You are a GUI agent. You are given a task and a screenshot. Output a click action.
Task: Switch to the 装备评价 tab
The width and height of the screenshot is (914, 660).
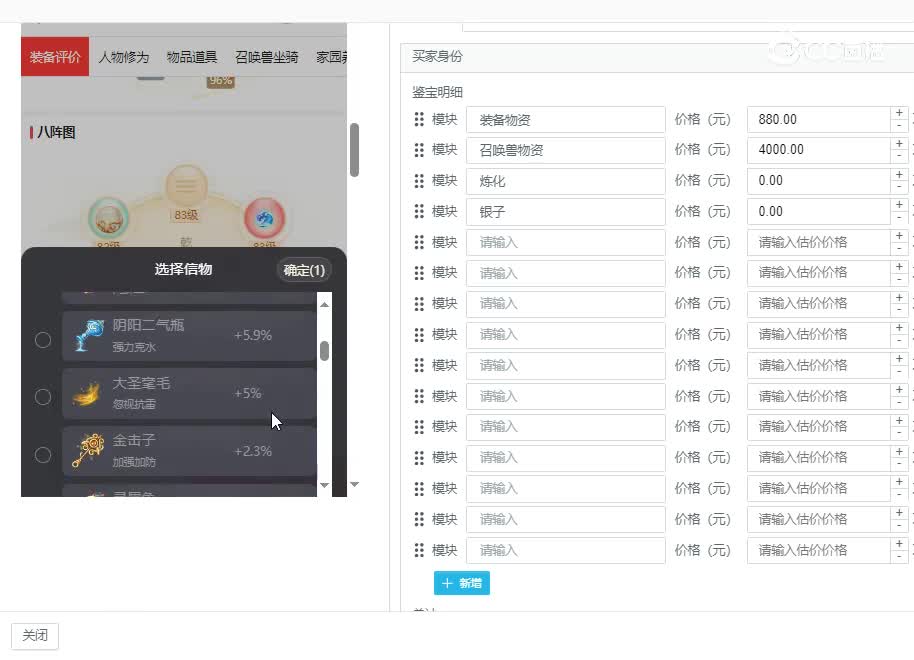[55, 57]
